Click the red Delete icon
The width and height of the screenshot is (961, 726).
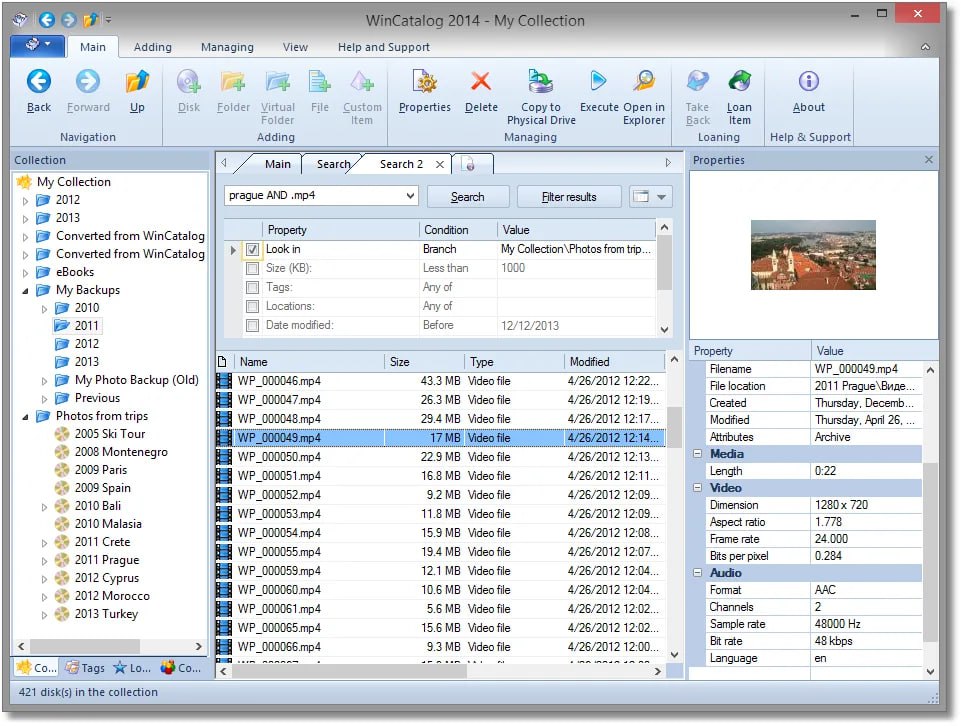(x=481, y=83)
